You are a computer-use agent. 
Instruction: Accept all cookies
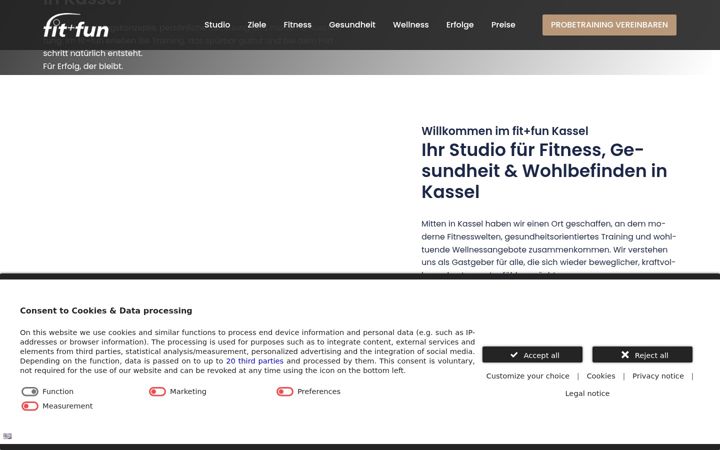(x=532, y=355)
